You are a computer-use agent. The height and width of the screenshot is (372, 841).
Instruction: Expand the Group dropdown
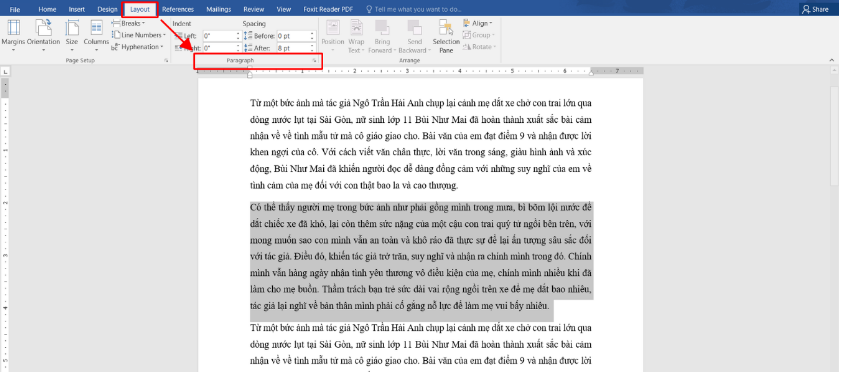tap(477, 35)
